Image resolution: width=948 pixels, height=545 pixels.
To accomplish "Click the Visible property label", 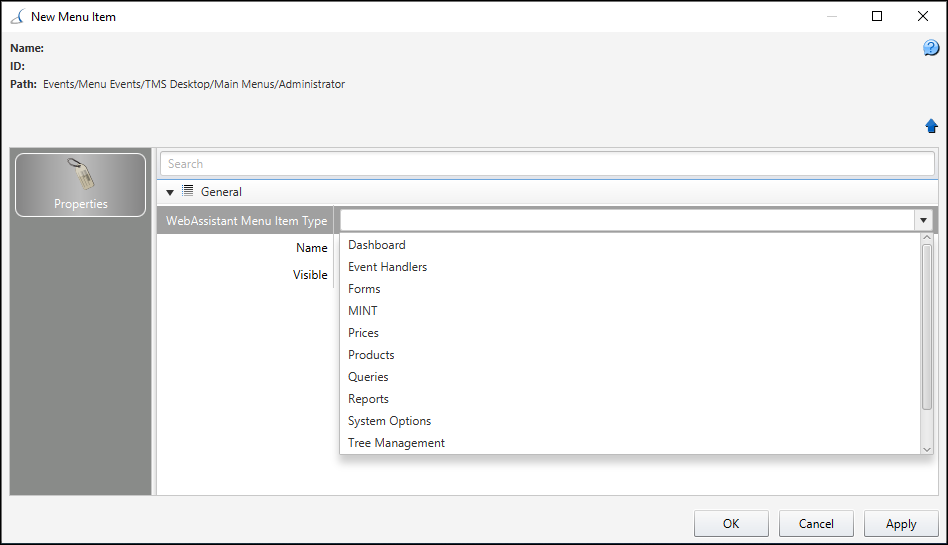I will point(310,275).
